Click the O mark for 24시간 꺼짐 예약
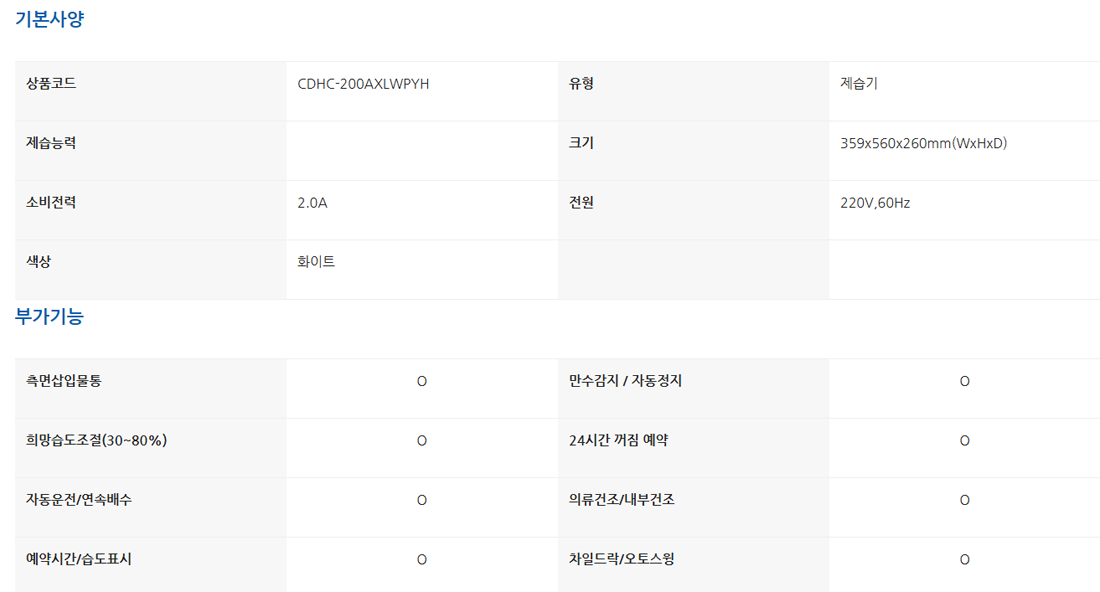The image size is (1100, 592). click(x=964, y=441)
